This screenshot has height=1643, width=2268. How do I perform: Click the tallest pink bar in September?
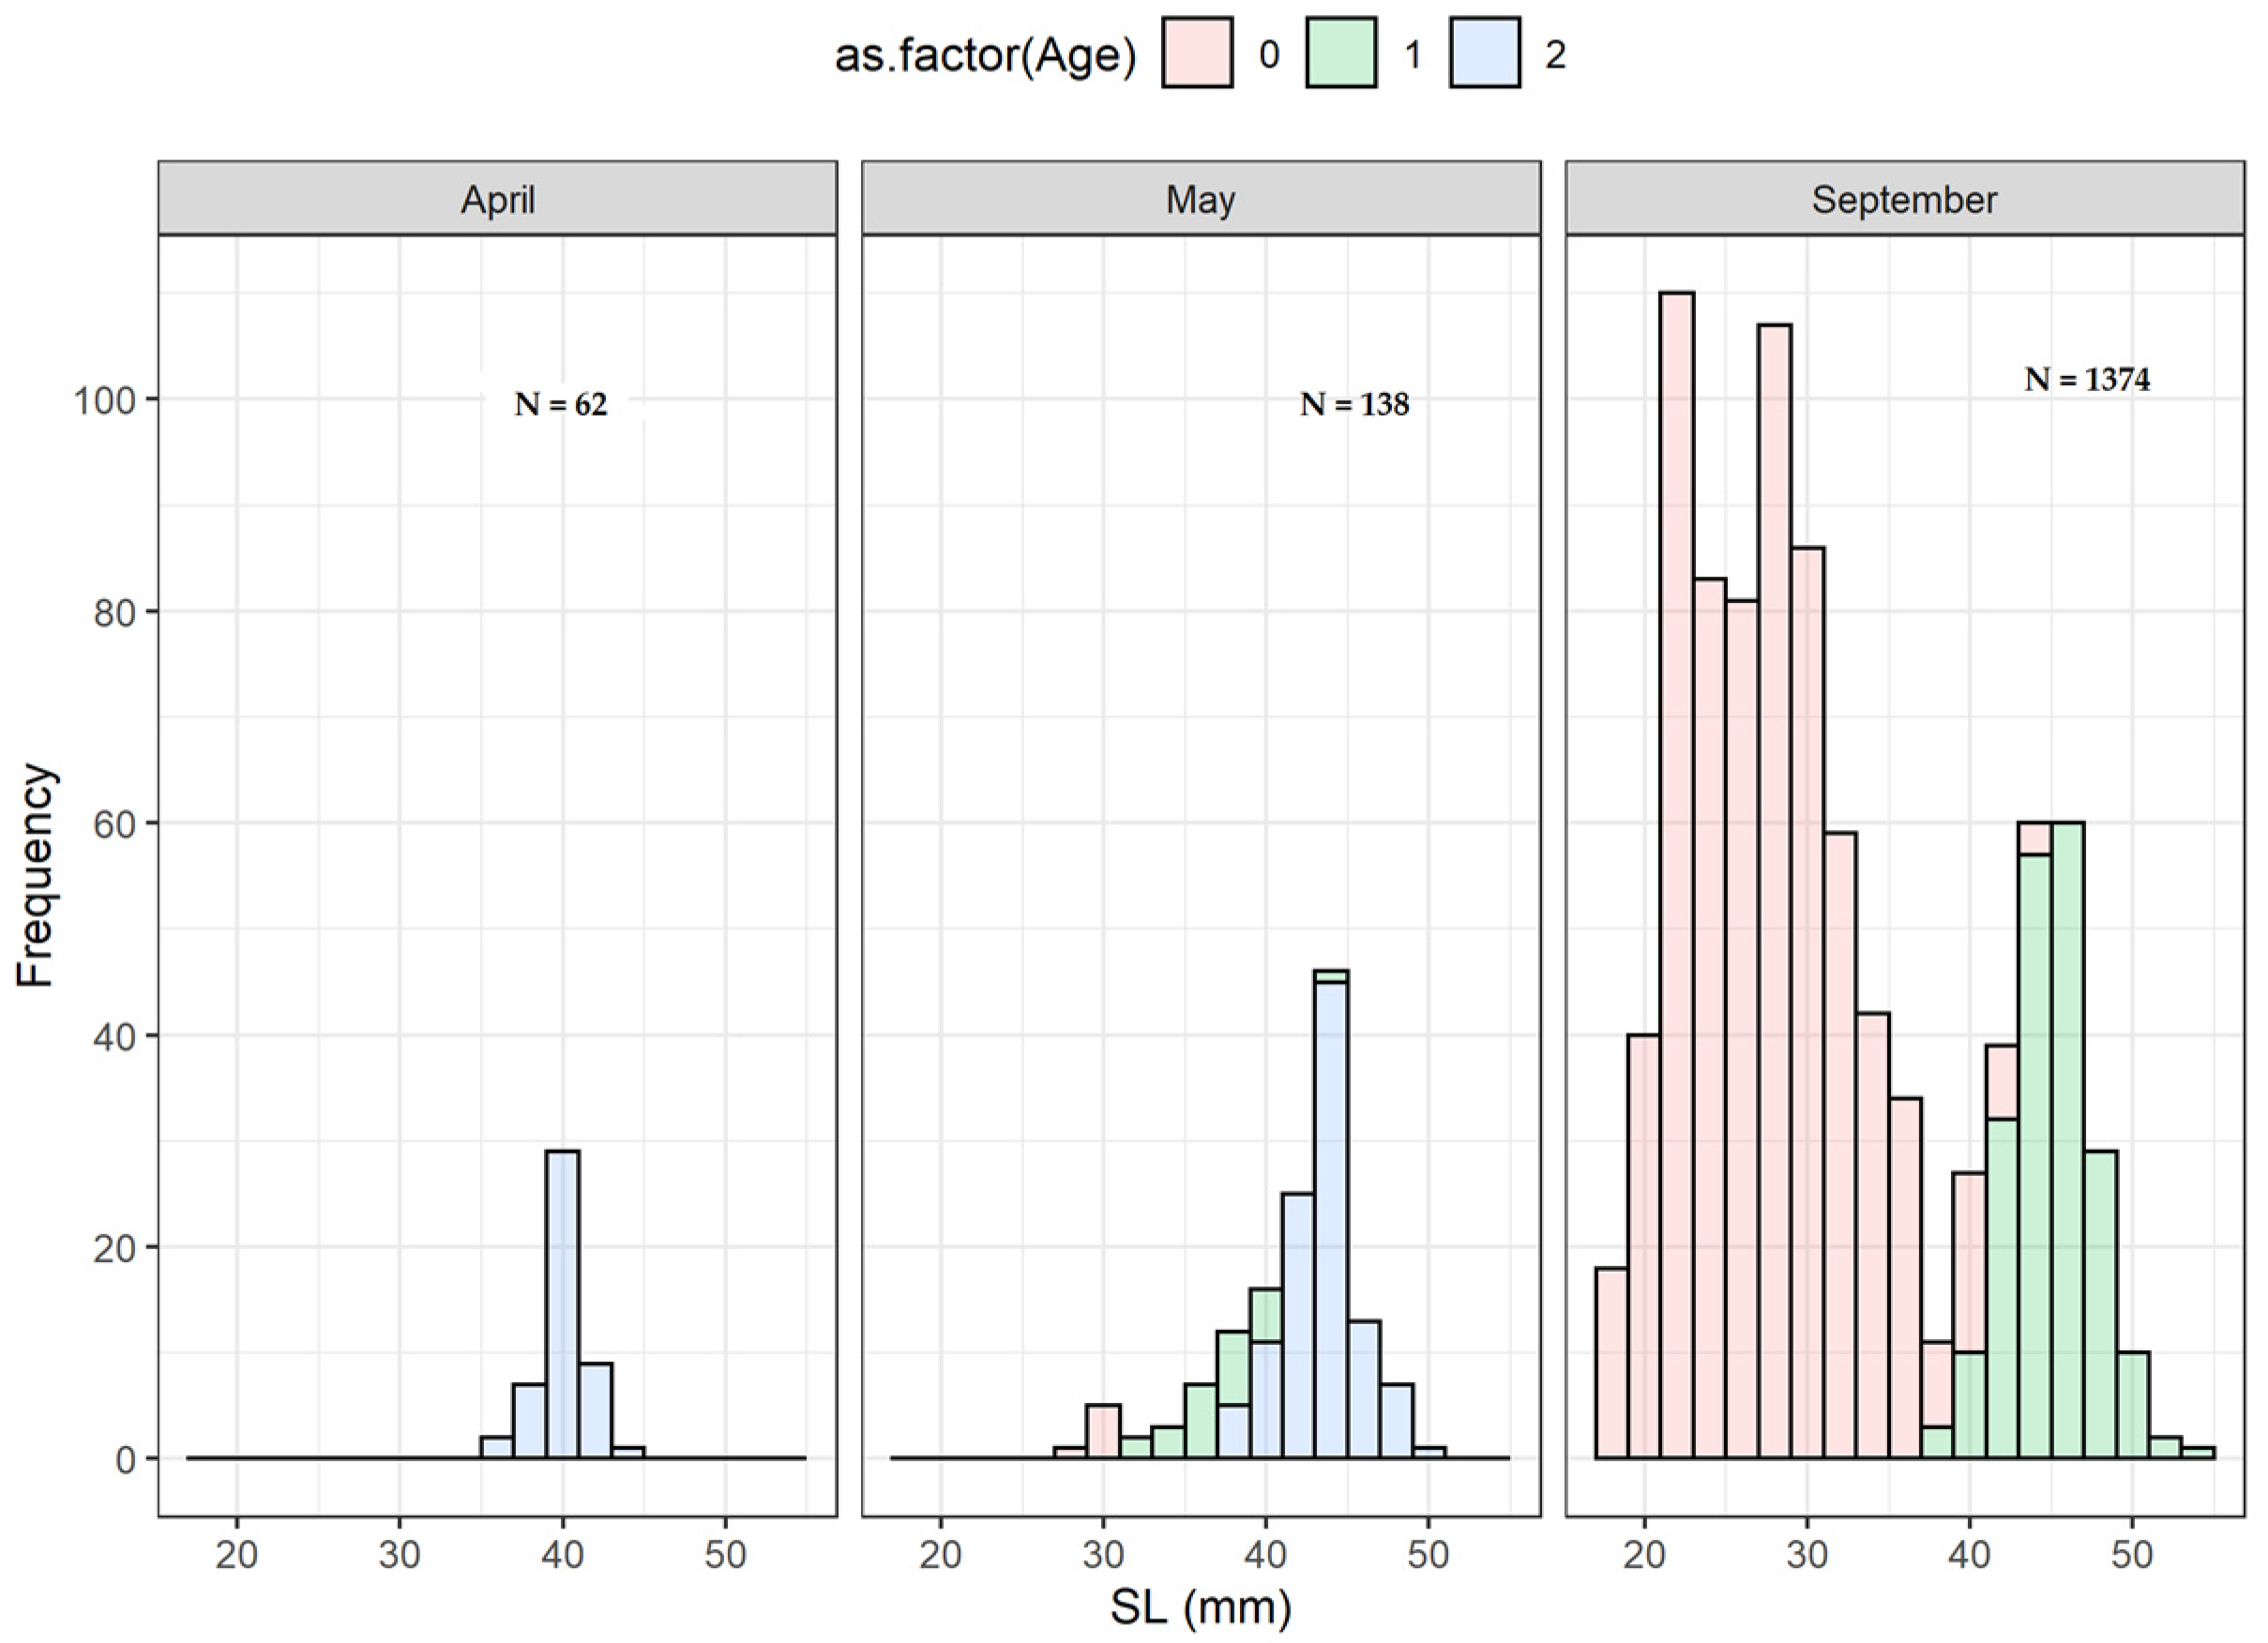[1677, 875]
